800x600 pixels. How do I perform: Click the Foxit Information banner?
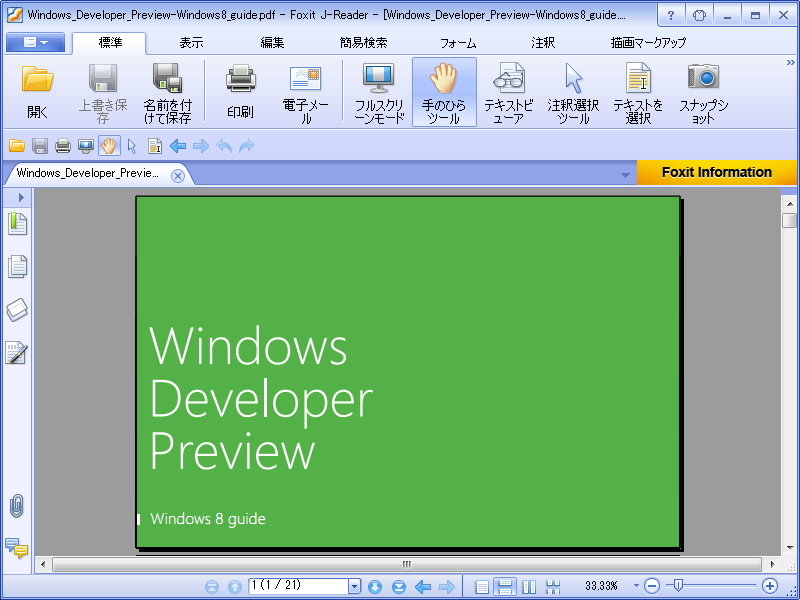716,172
